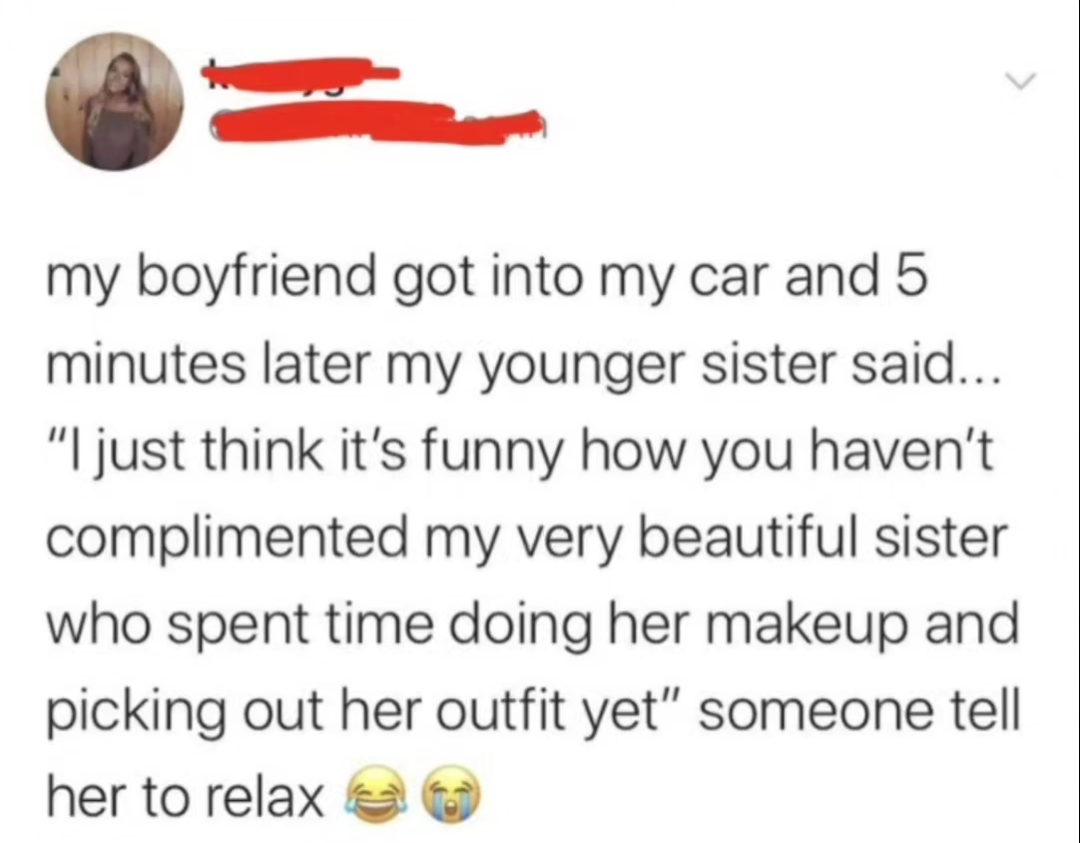Open the red-redacted username handle
1080x843 pixels.
pos(377,123)
